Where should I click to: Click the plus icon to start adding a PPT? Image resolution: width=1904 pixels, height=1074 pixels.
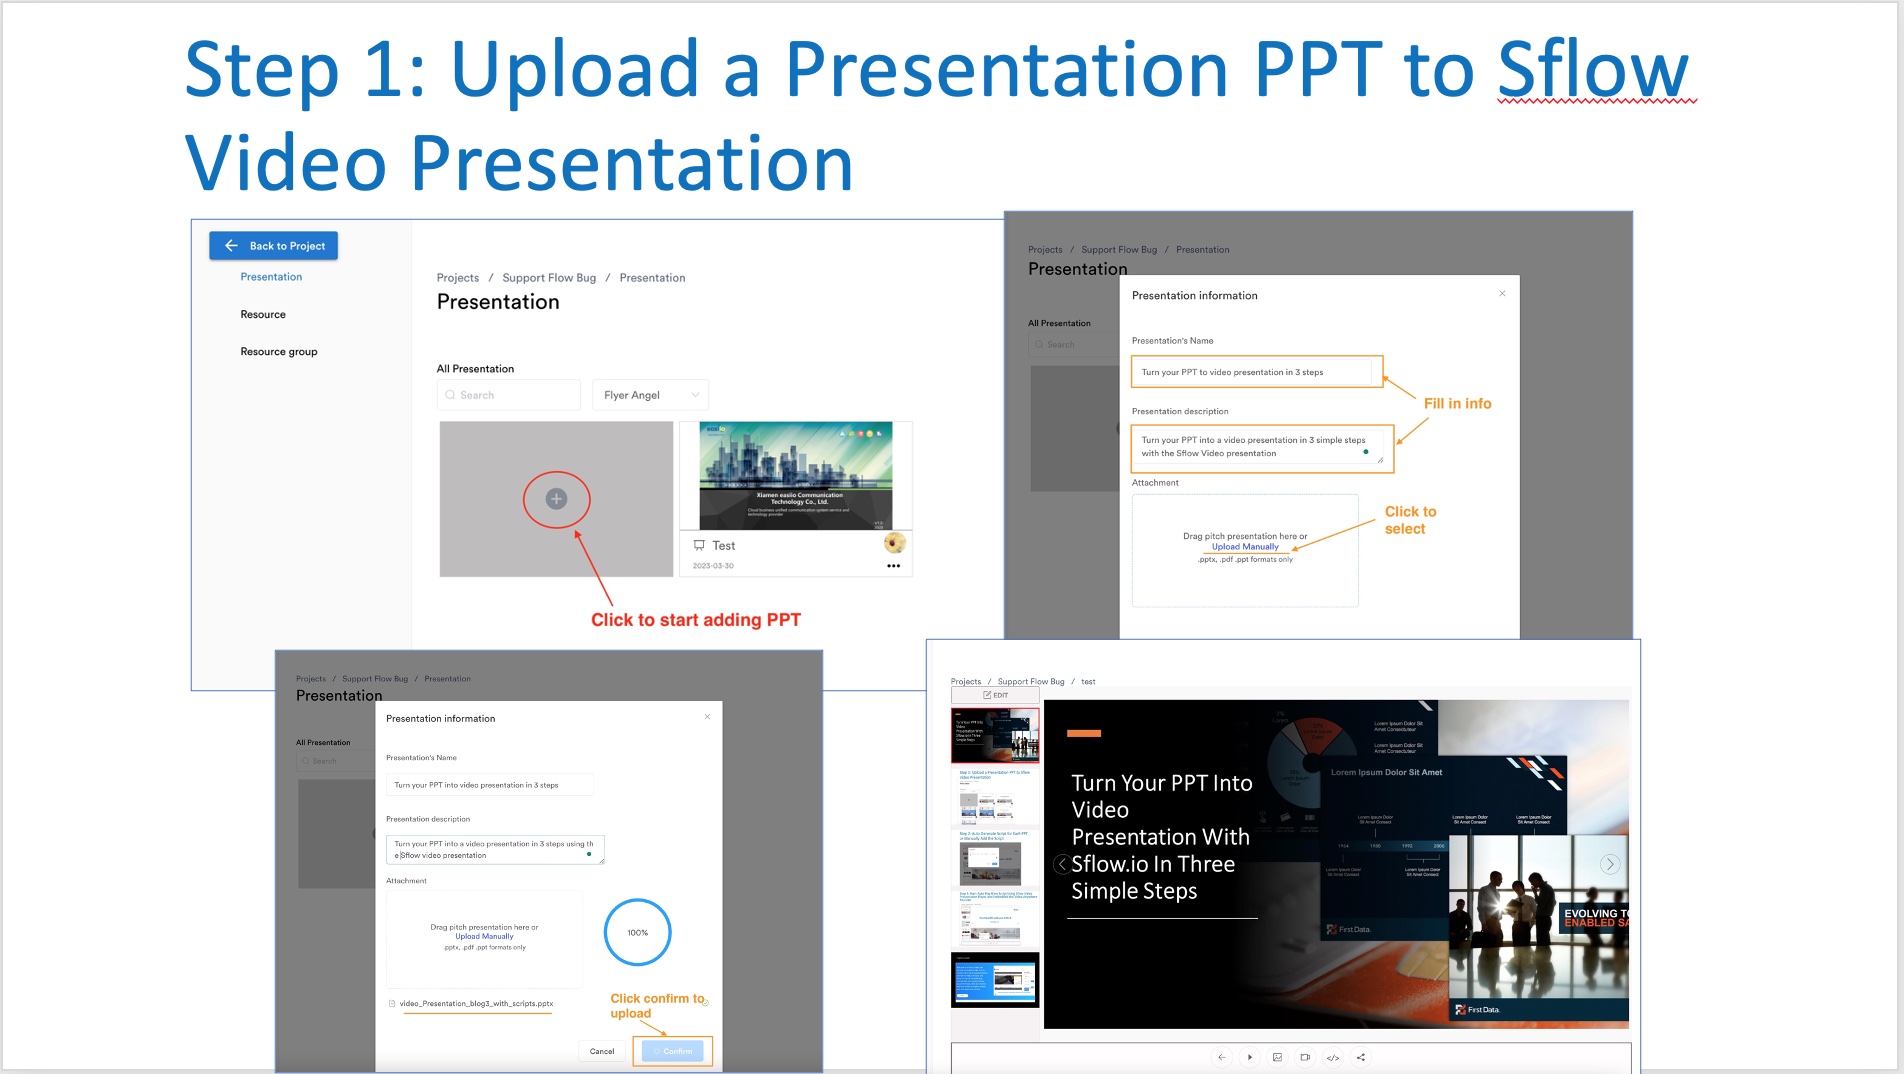tap(556, 500)
